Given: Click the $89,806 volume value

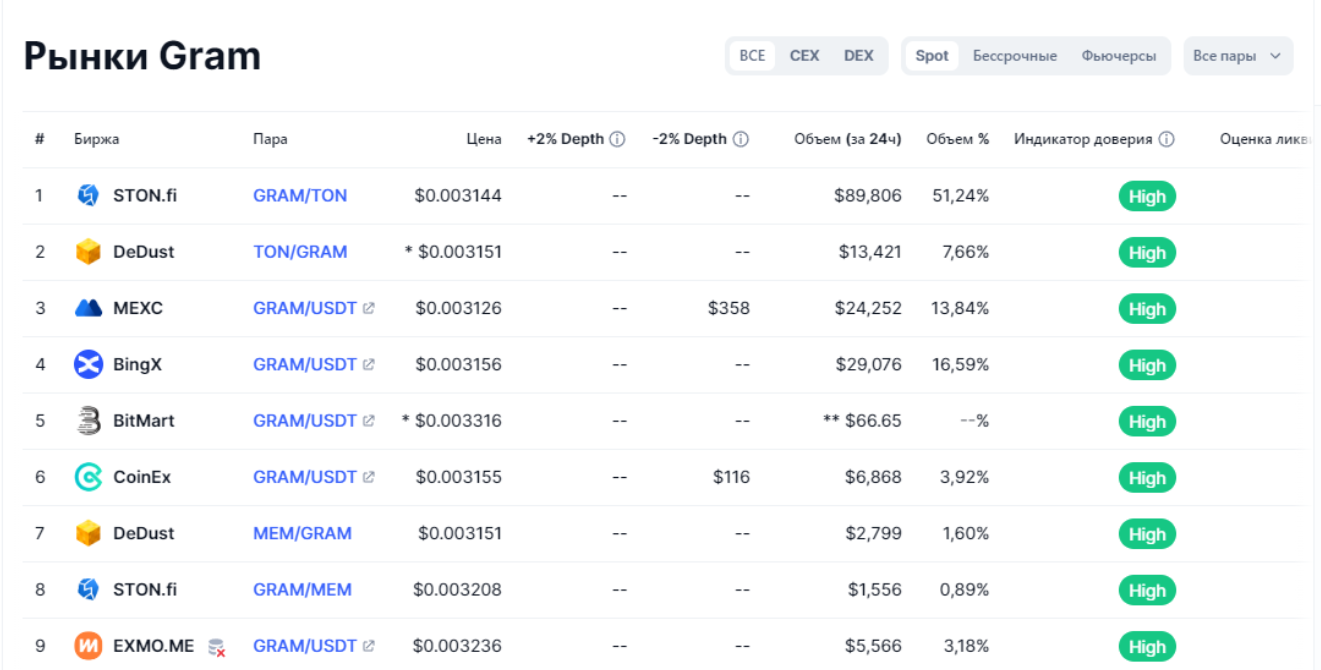Looking at the screenshot, I should point(868,196).
